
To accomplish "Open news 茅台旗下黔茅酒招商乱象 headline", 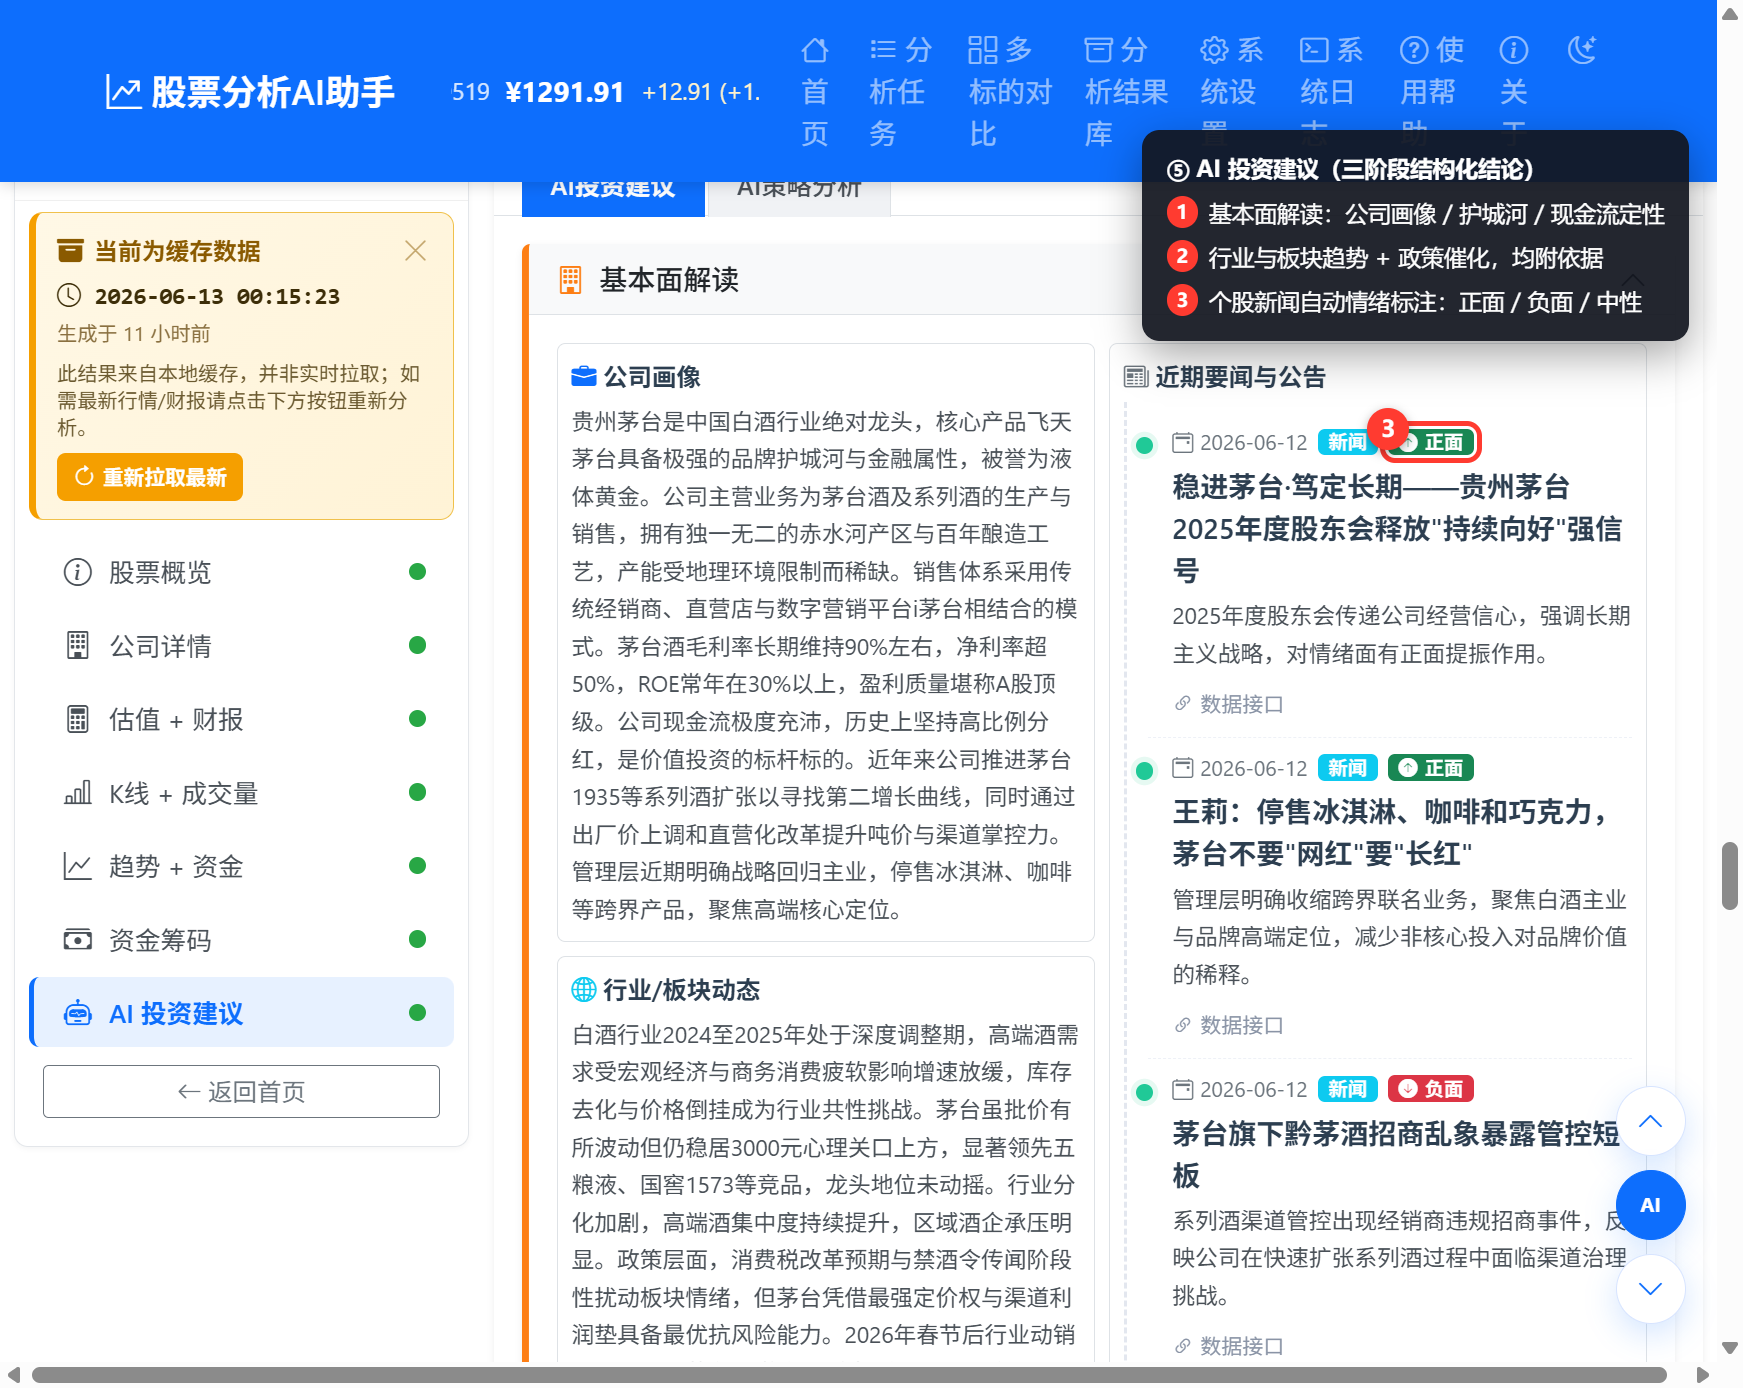I will [1395, 1154].
